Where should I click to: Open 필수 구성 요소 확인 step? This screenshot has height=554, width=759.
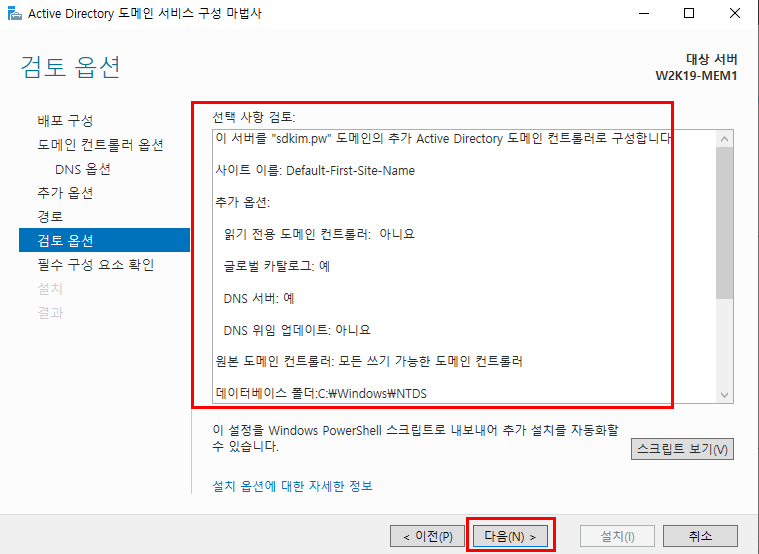96,264
